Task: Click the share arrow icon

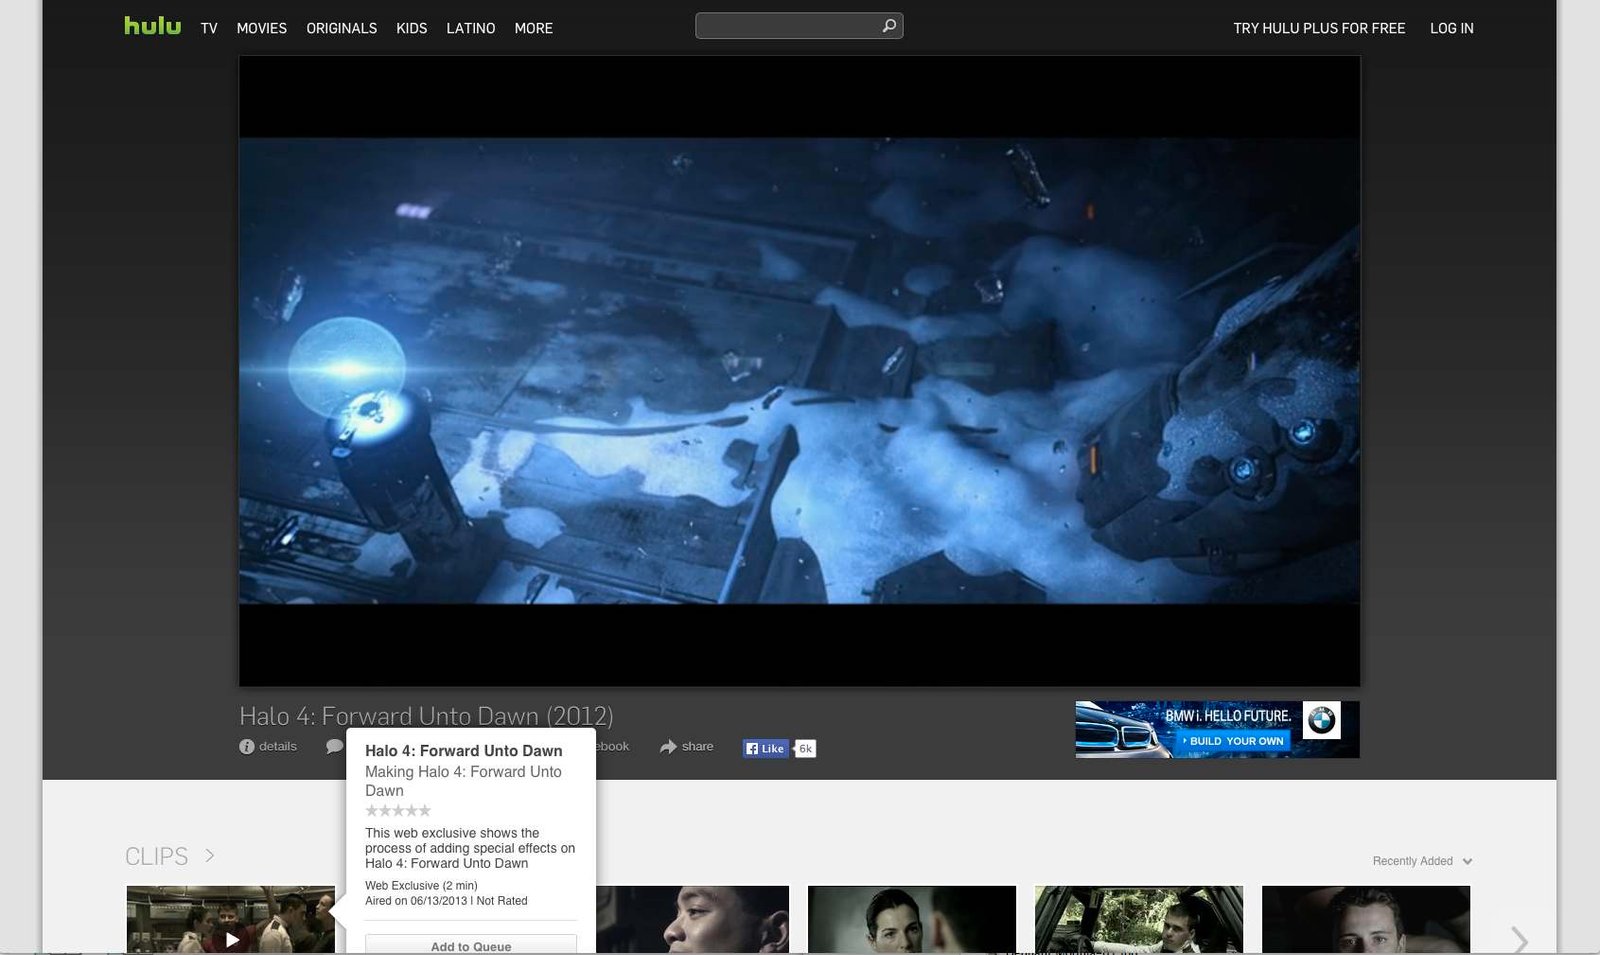Action: coord(668,747)
